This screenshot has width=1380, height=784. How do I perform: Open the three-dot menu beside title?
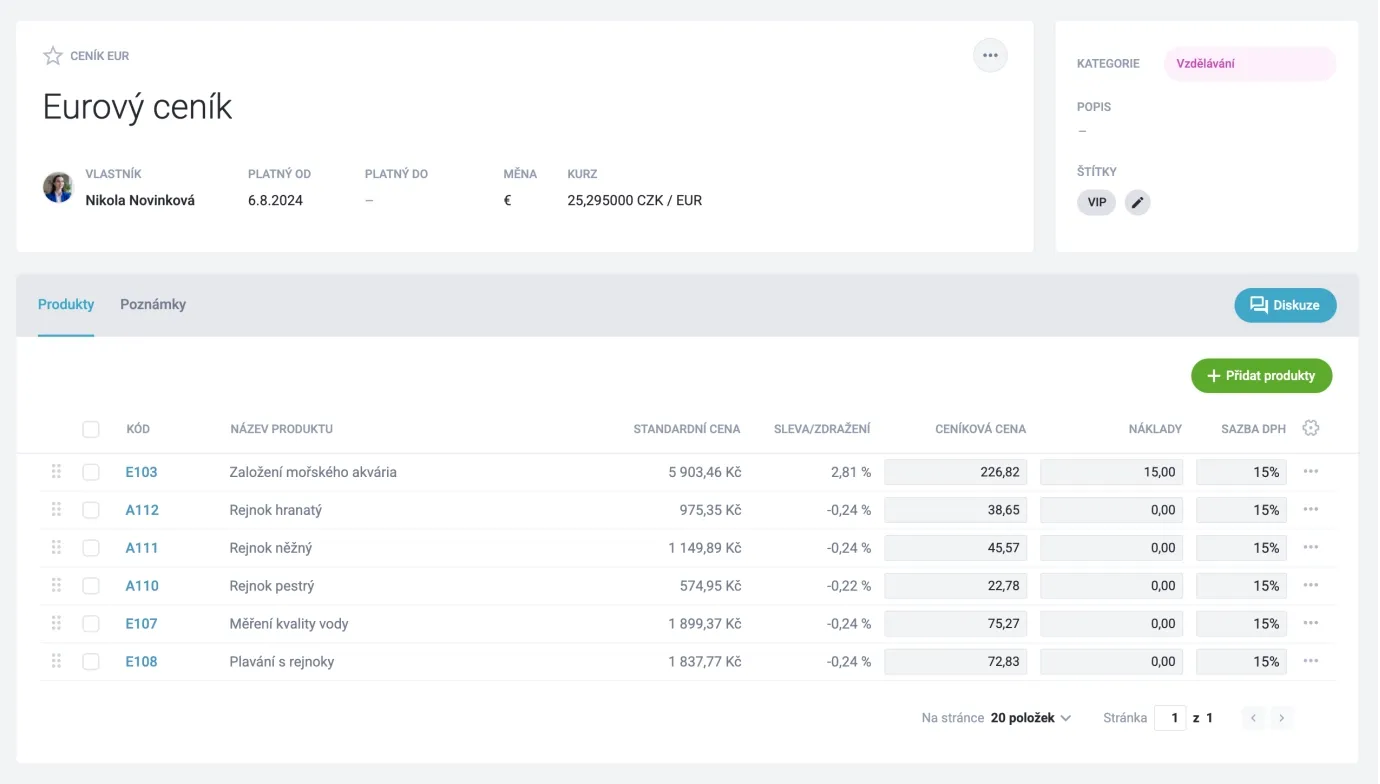click(990, 56)
